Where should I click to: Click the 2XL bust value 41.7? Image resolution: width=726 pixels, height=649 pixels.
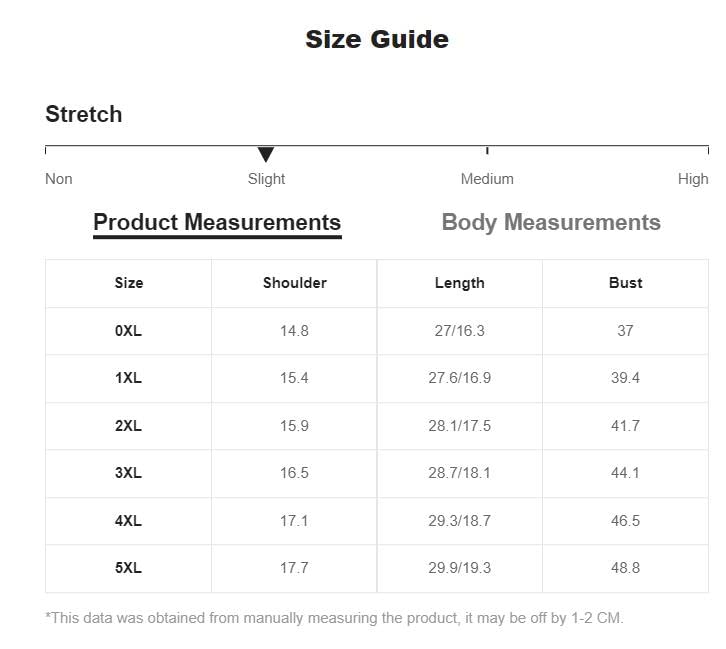[x=625, y=426]
